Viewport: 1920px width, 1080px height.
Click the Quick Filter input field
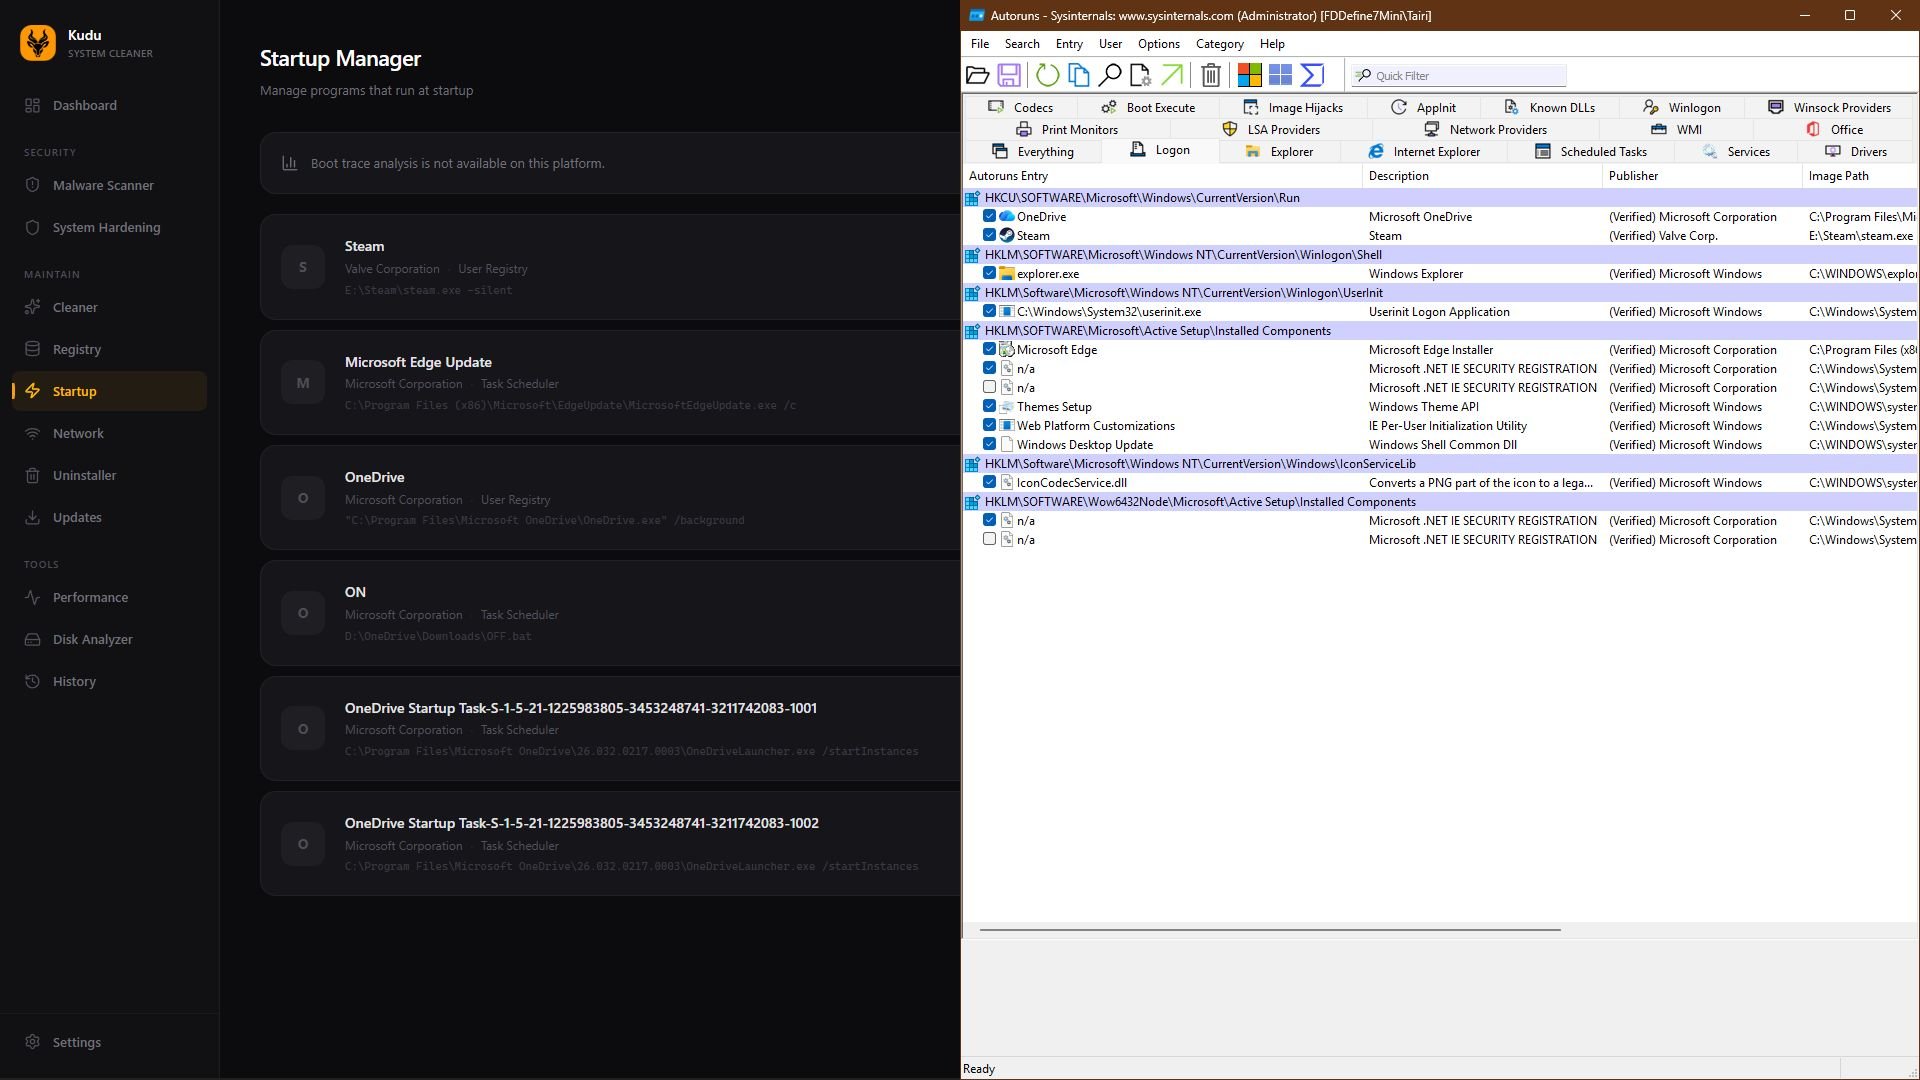pyautogui.click(x=1458, y=75)
